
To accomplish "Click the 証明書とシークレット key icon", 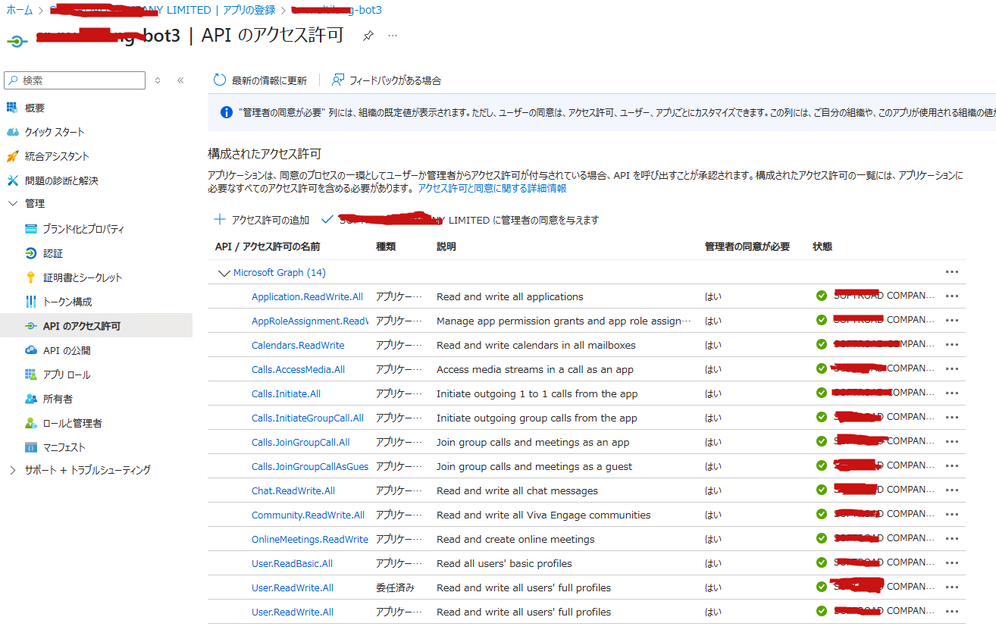I will coord(30,277).
